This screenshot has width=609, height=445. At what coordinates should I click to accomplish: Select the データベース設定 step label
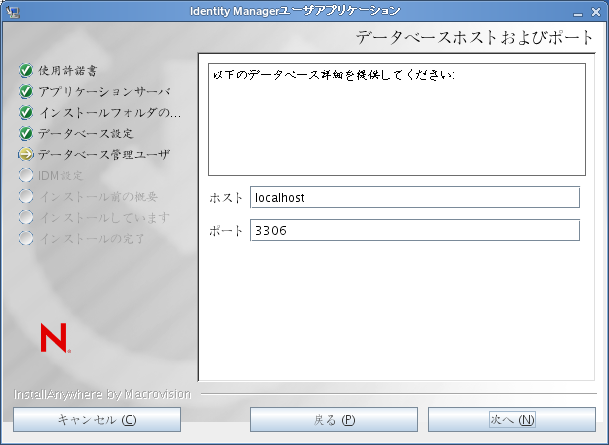point(85,134)
